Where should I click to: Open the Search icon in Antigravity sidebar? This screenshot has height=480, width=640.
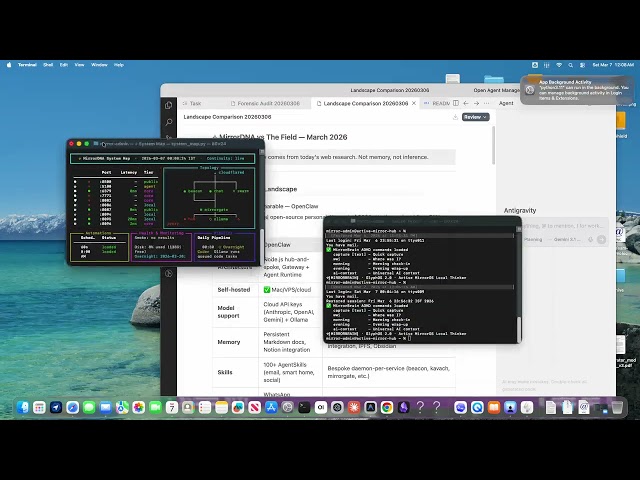169,122
